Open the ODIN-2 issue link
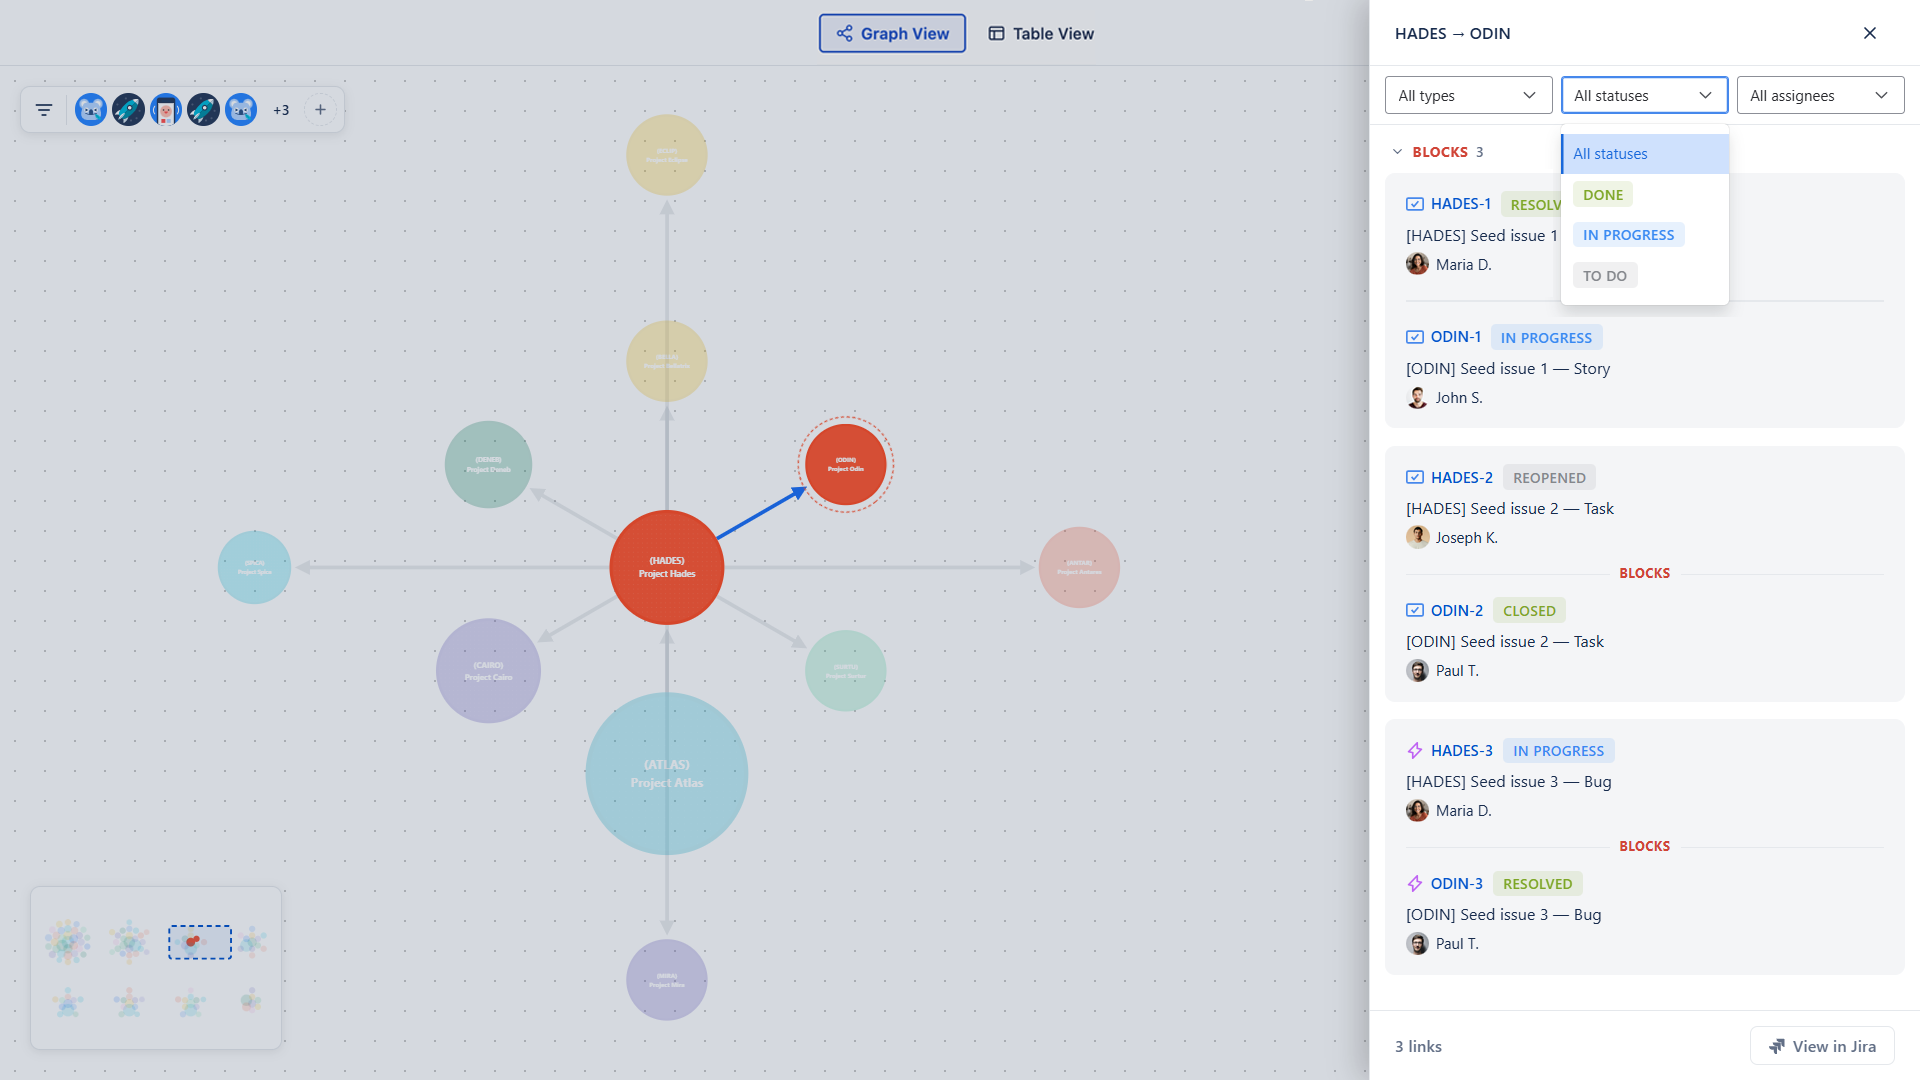 1456,611
